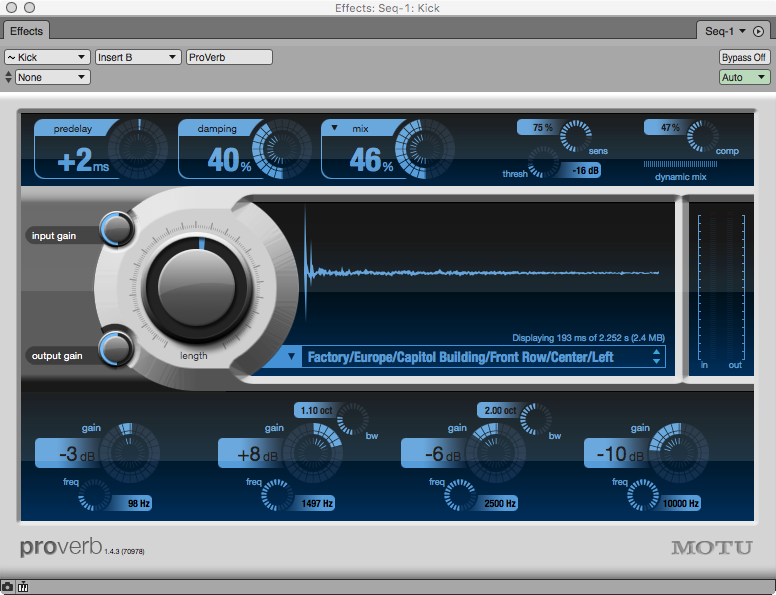776x595 pixels.
Task: Click the 'Displaying 193 ms of 2.252 s' text
Action: (x=588, y=338)
